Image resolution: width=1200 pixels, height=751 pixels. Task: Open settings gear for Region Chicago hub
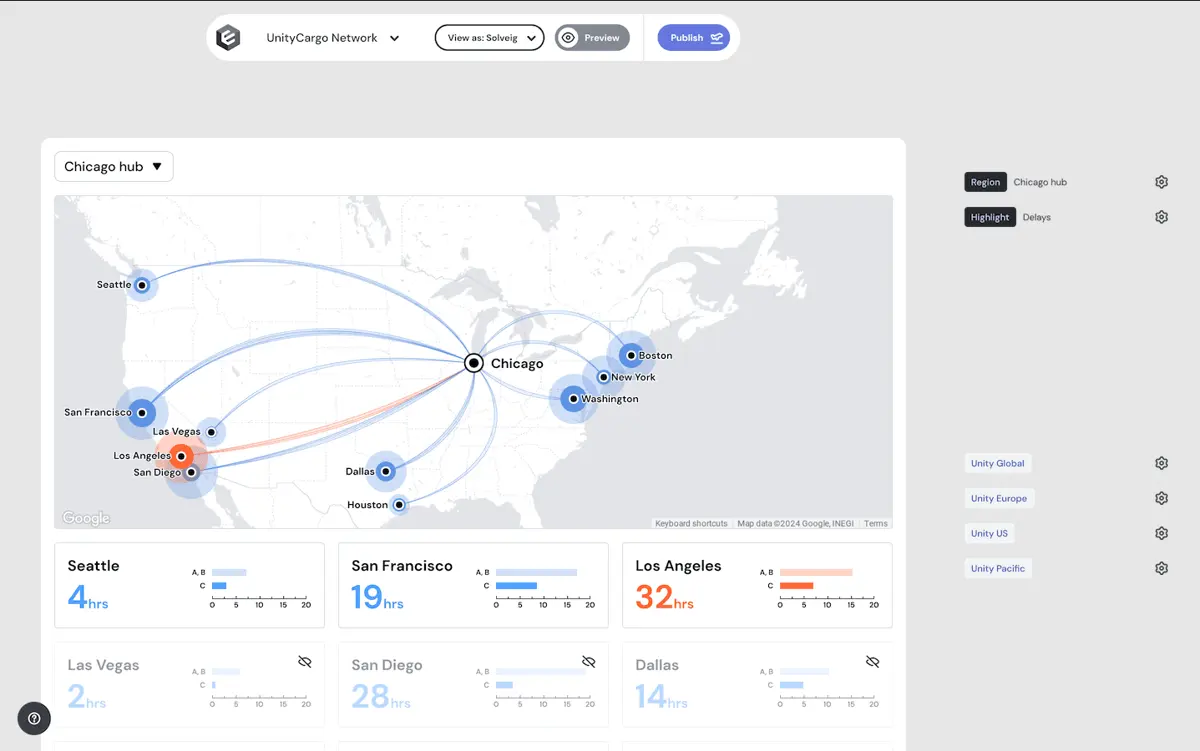pos(1161,182)
